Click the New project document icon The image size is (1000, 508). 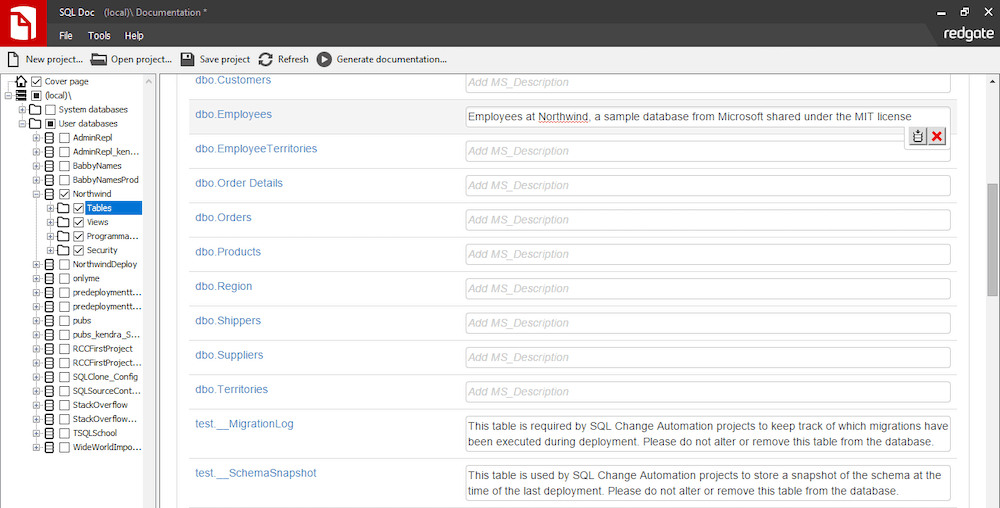click(x=13, y=59)
